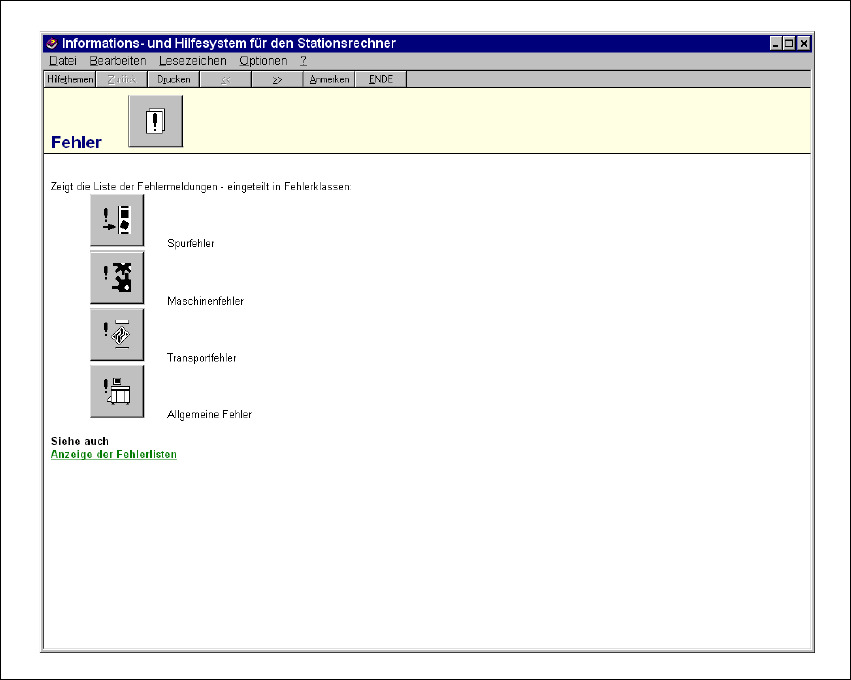This screenshot has width=851, height=680.
Task: Open the Allgemeine Fehler icon button
Action: pyautogui.click(x=117, y=391)
